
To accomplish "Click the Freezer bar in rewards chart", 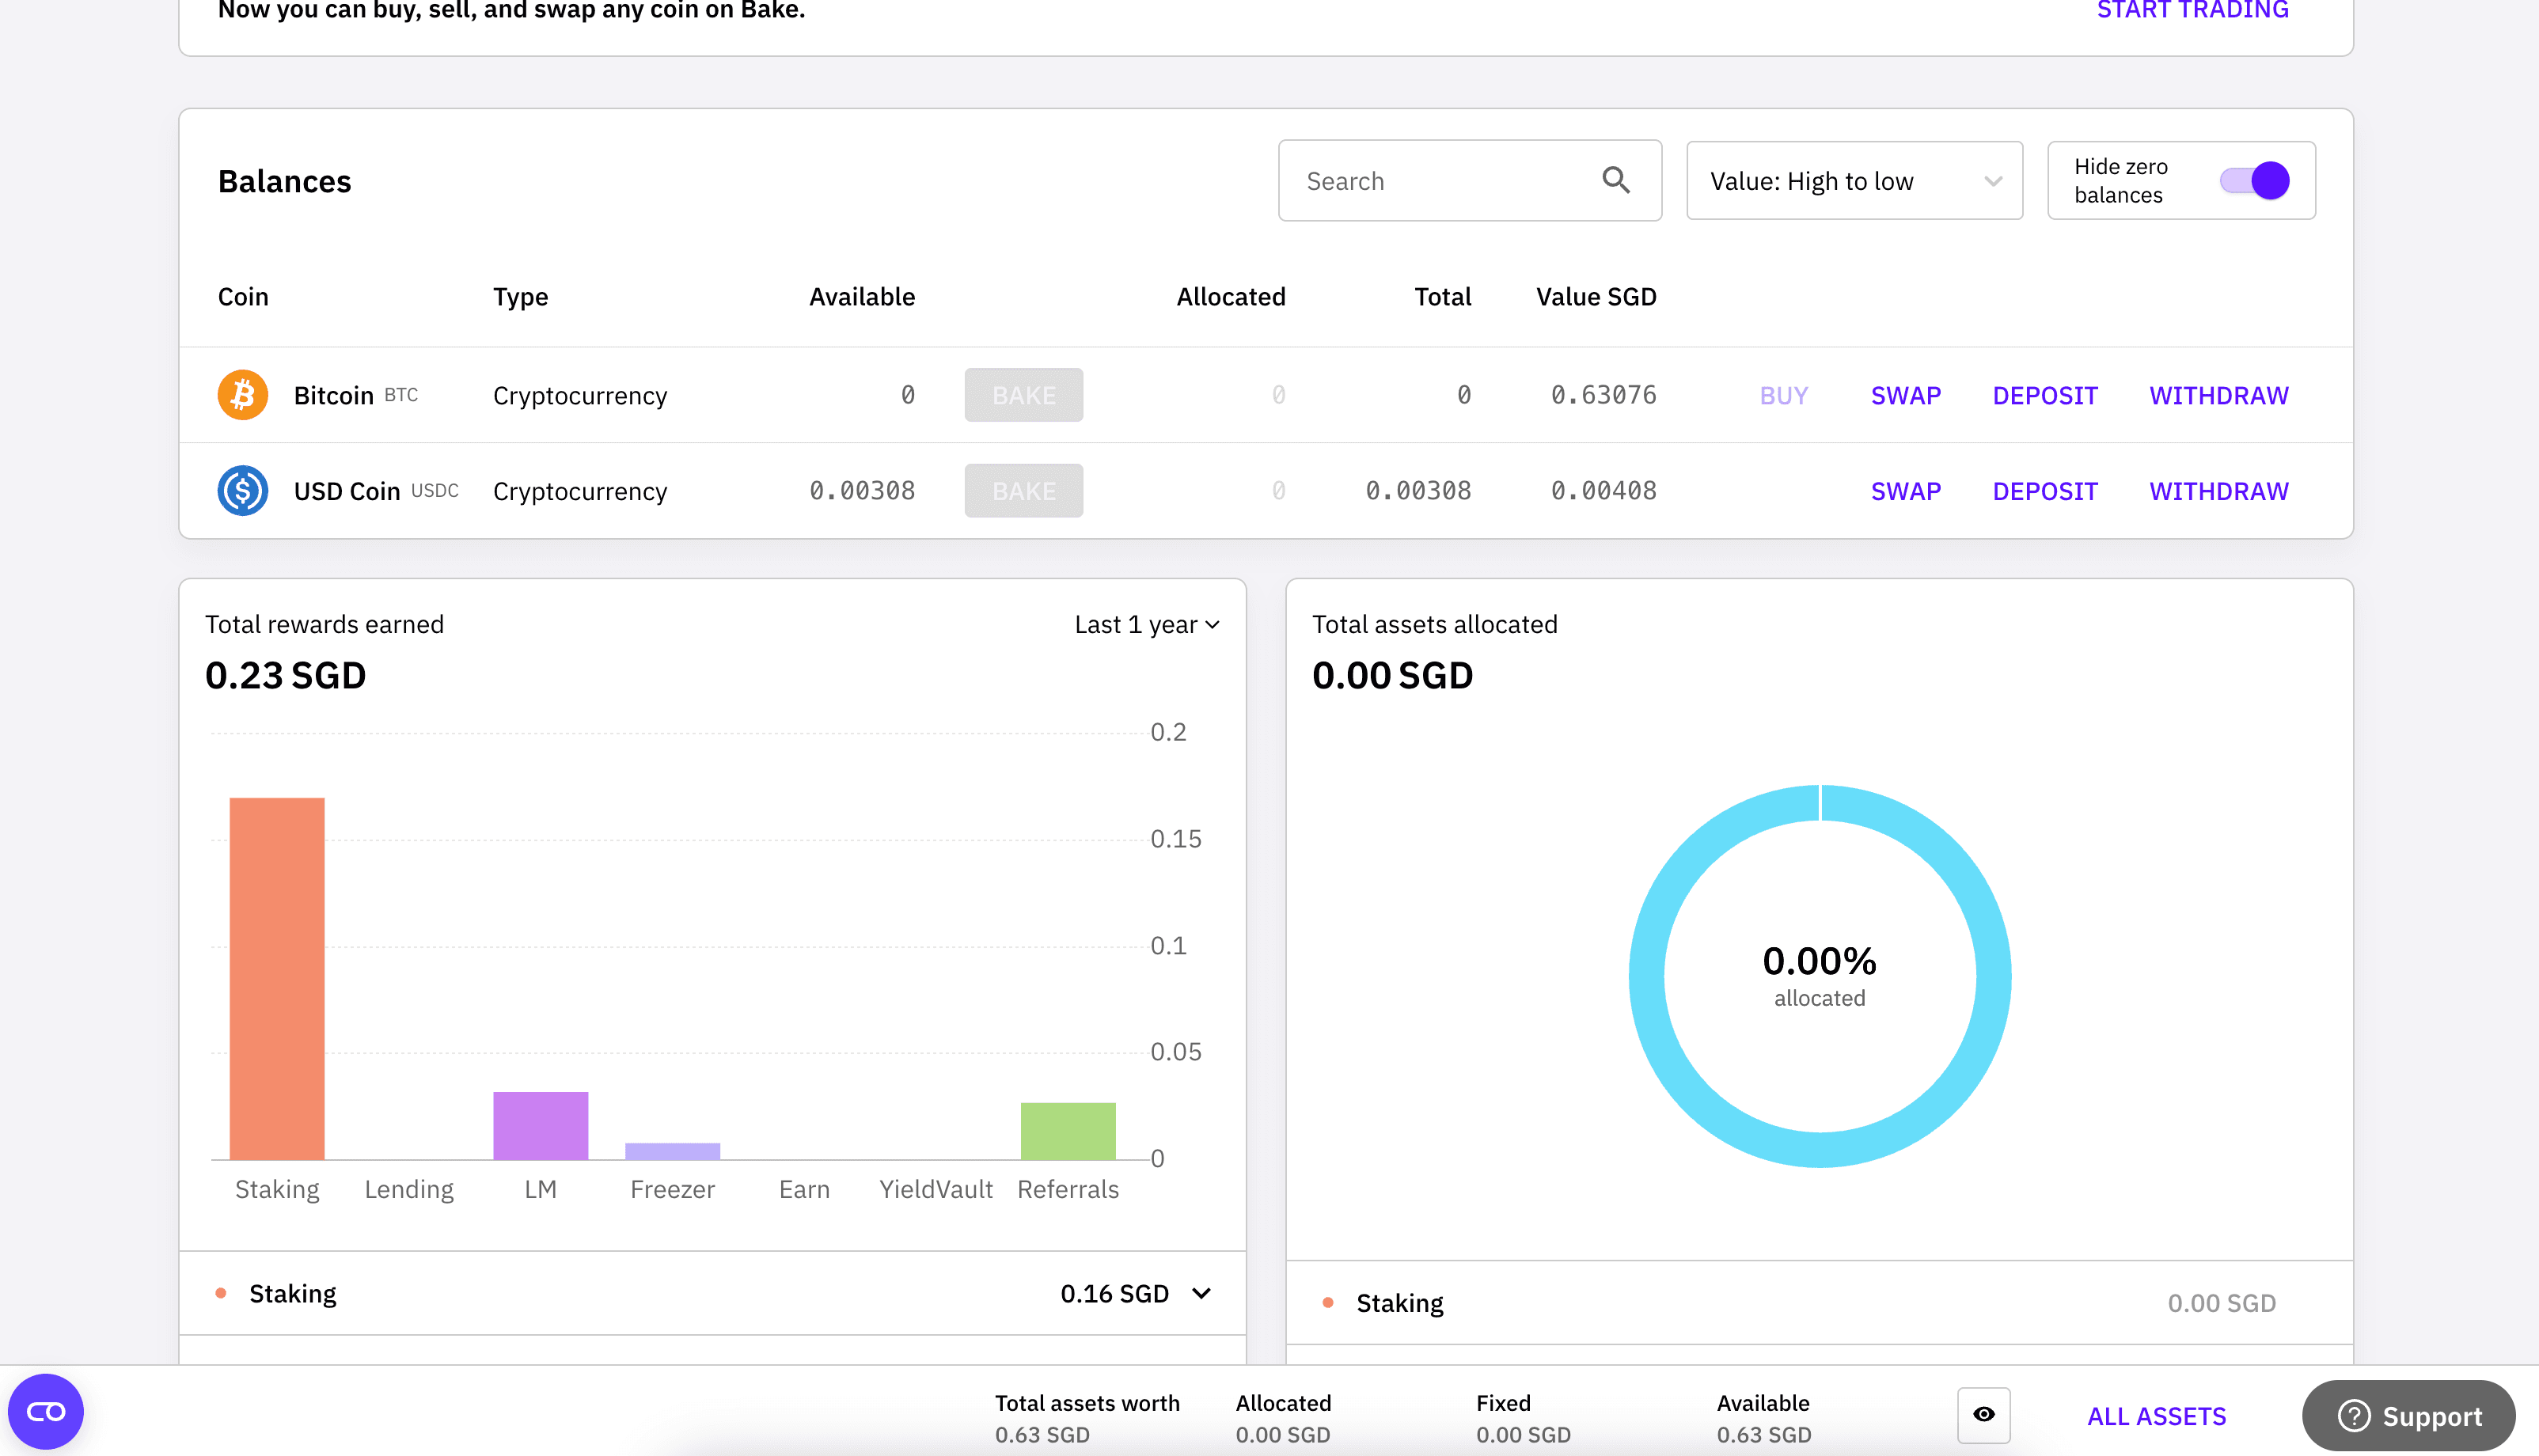I will pyautogui.click(x=673, y=1152).
